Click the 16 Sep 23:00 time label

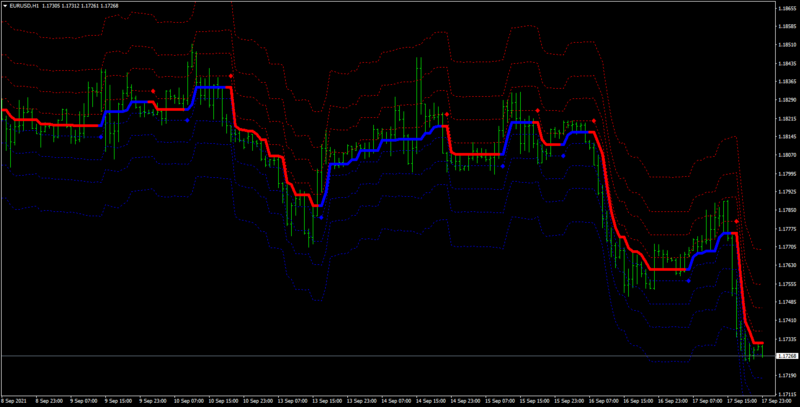pos(674,401)
